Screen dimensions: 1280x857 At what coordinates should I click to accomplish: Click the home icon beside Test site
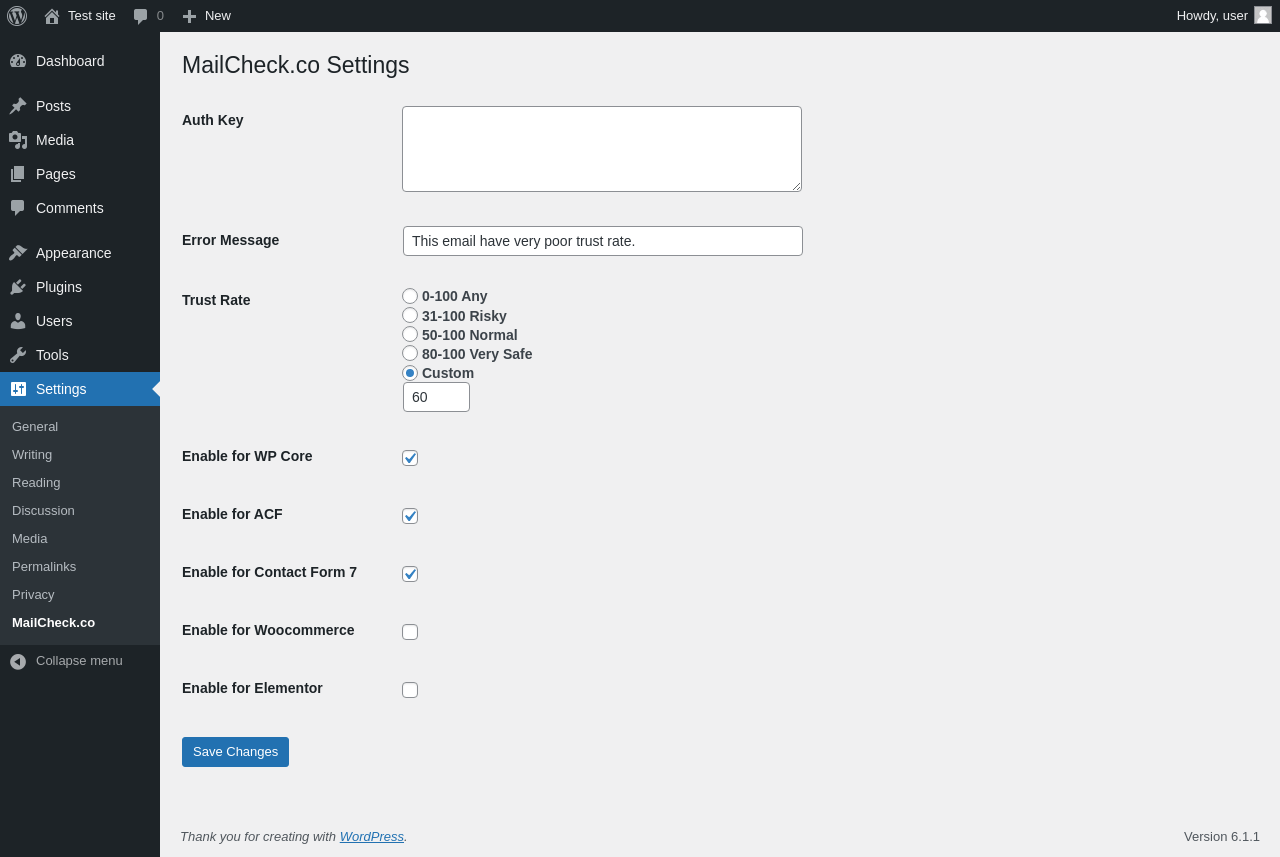click(52, 16)
